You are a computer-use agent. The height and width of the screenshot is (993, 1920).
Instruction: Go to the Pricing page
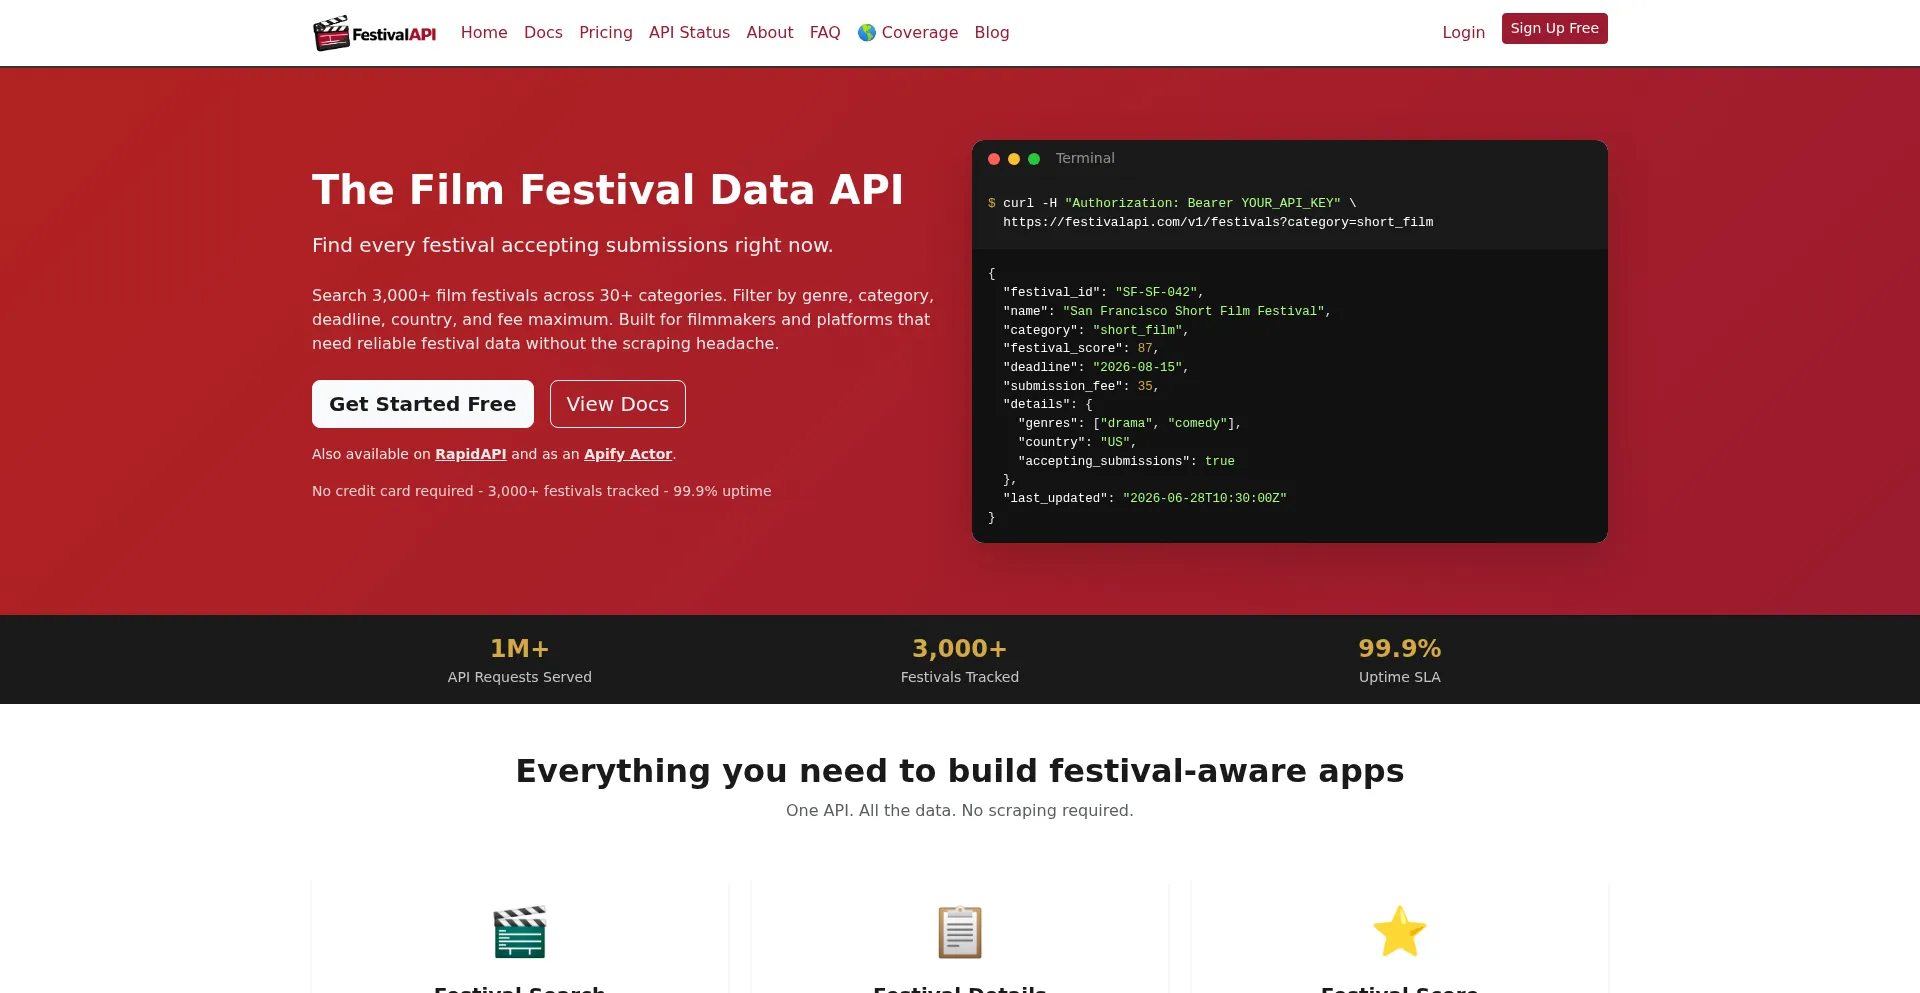[606, 33]
